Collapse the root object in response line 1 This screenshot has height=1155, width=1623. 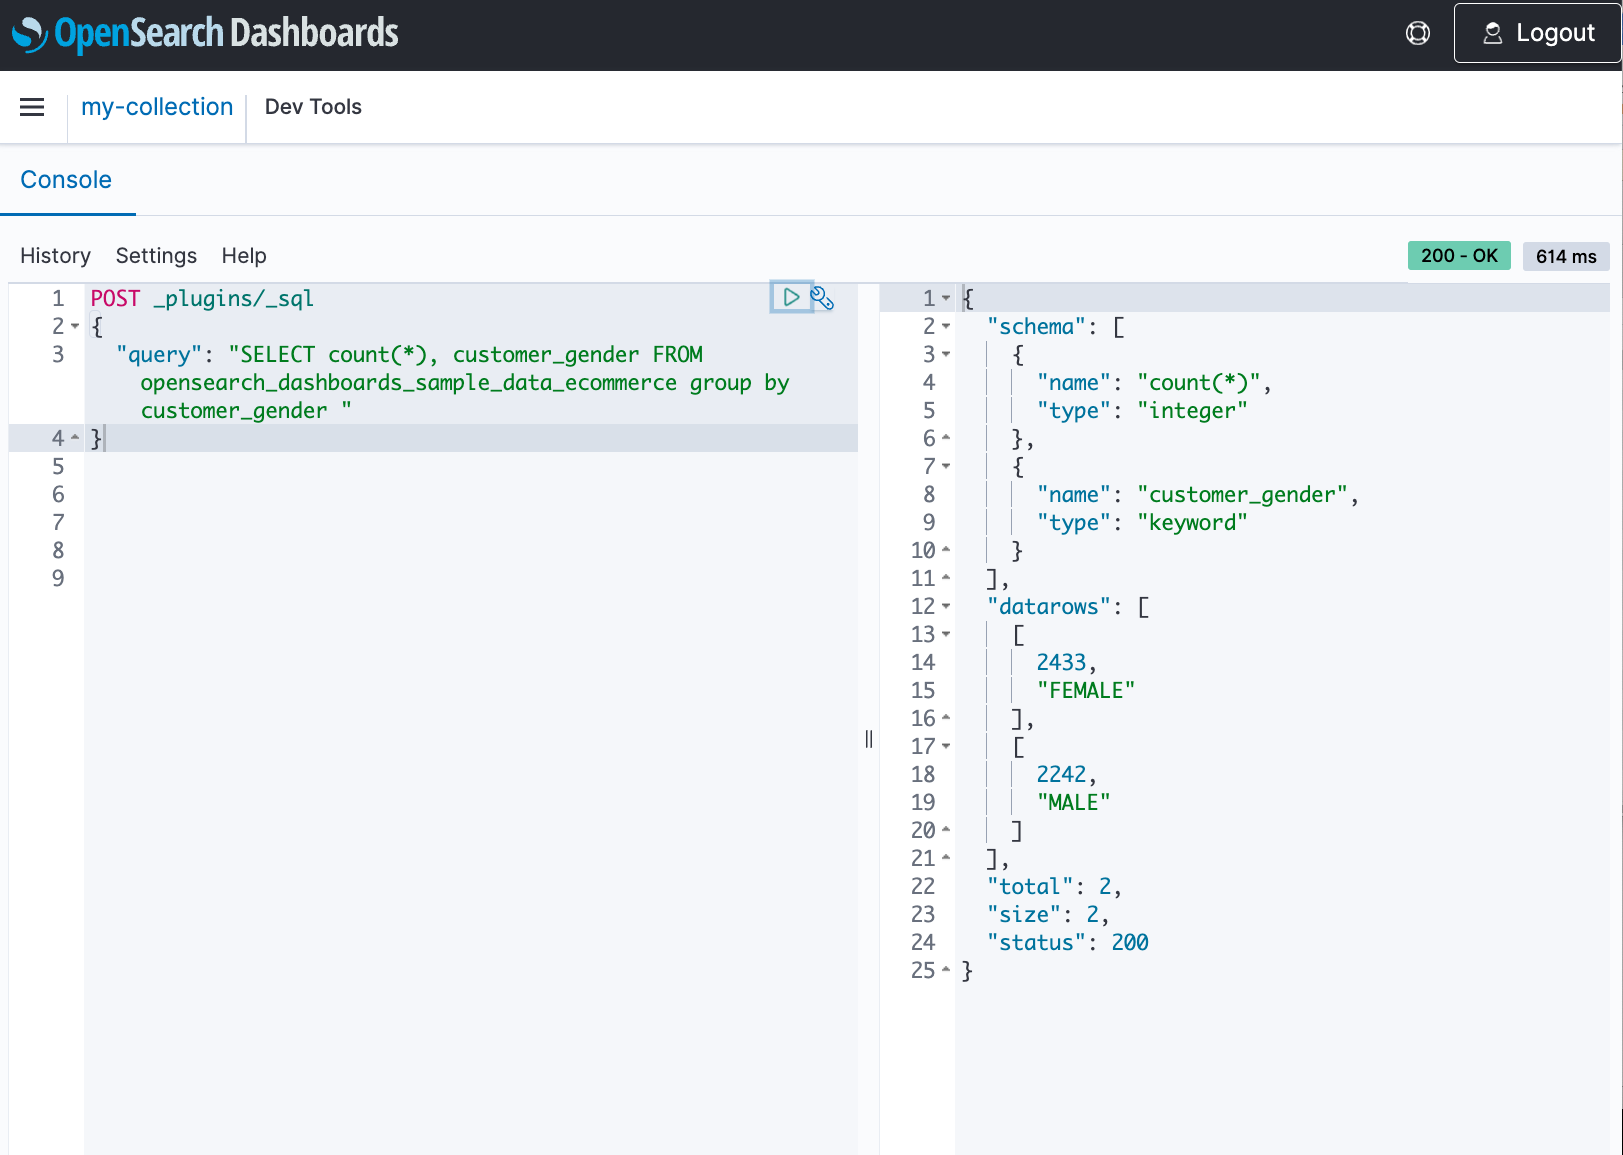[x=946, y=298]
